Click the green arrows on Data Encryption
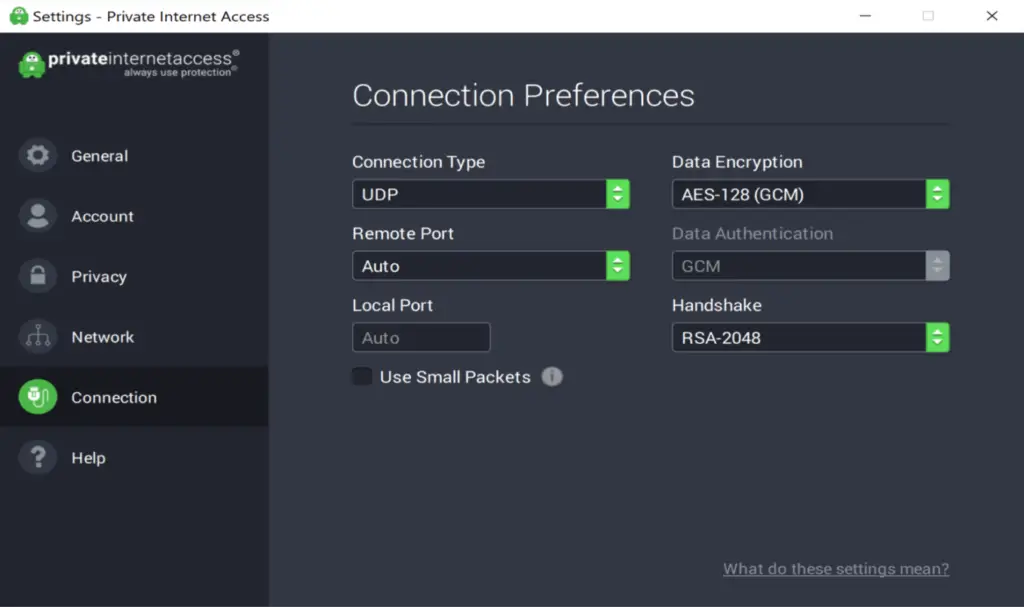The height and width of the screenshot is (607, 1024). coord(938,194)
